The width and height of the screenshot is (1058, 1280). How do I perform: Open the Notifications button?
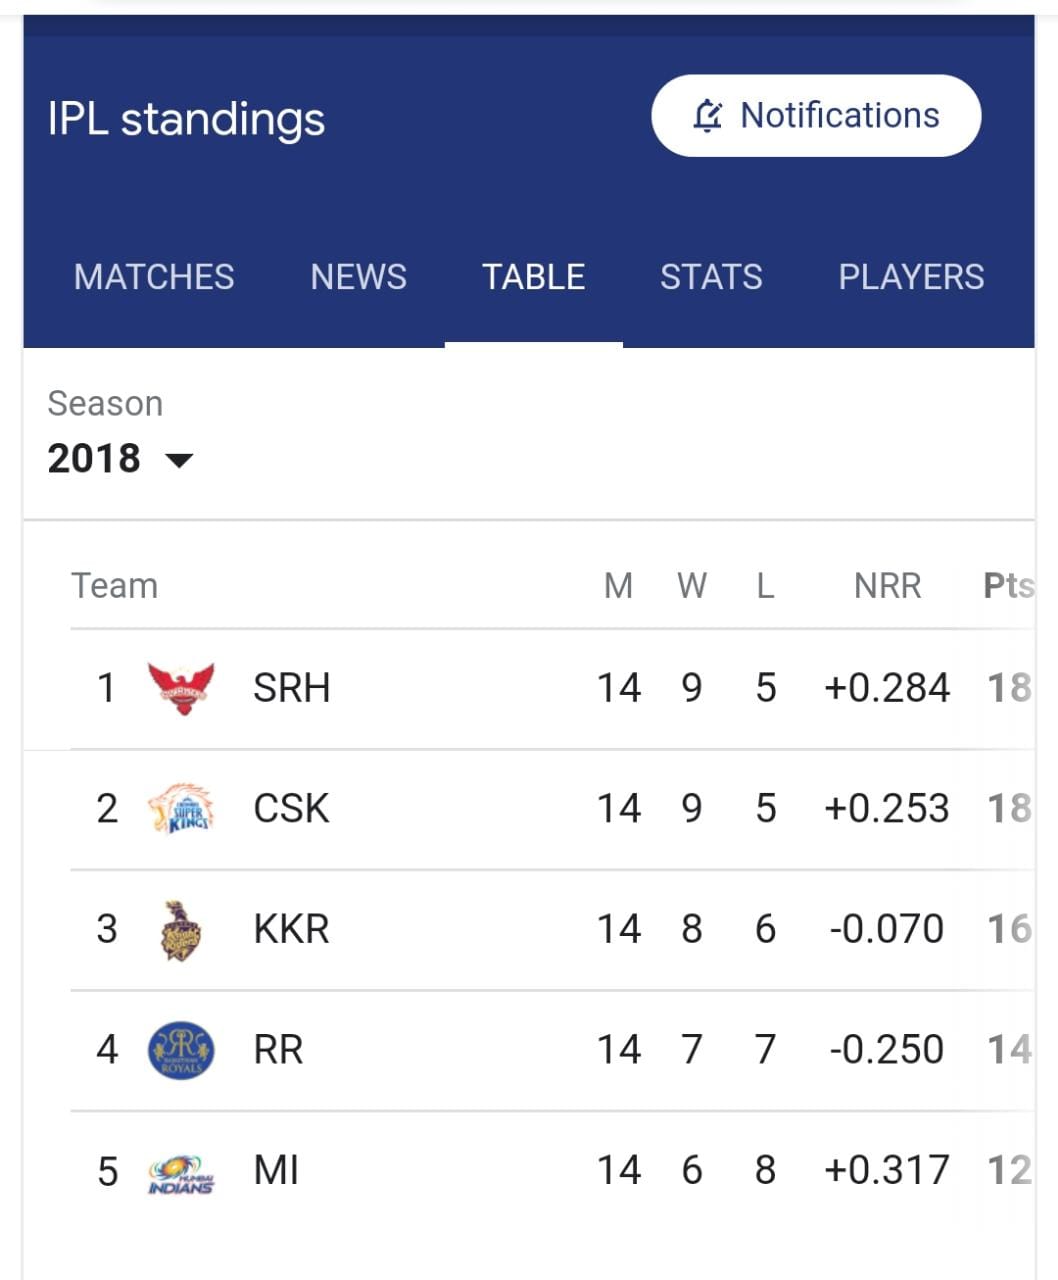point(816,116)
